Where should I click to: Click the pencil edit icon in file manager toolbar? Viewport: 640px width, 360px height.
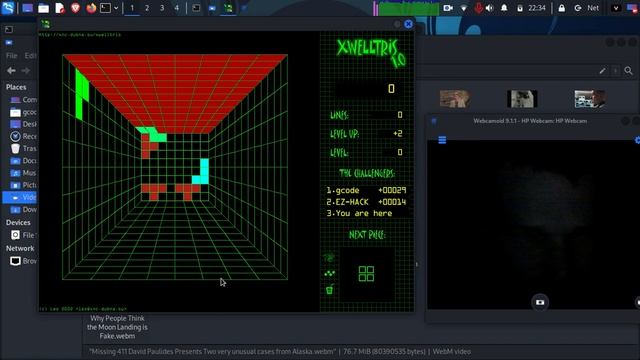602,71
